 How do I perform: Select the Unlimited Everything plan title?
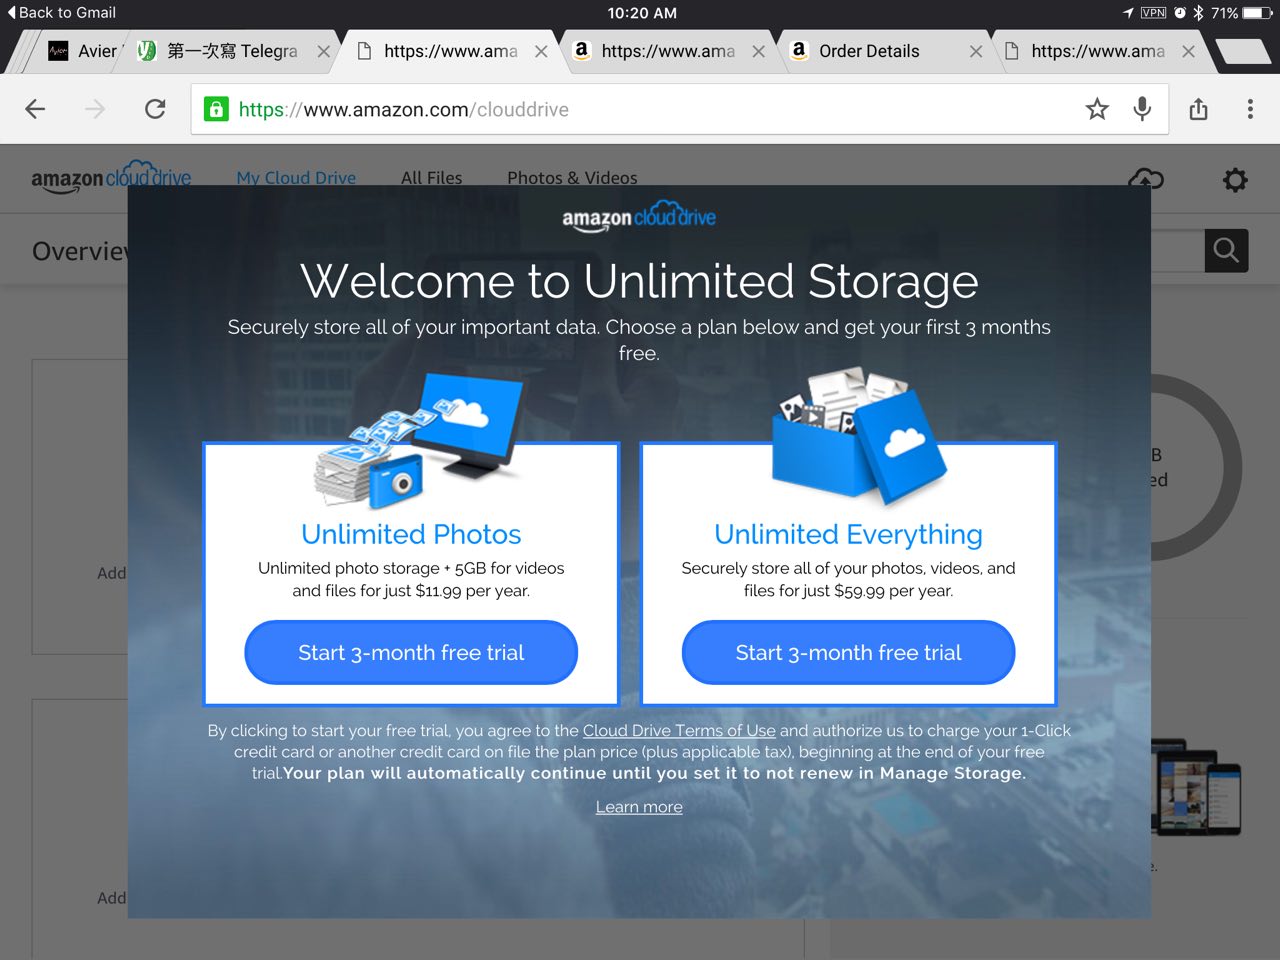[x=848, y=535]
